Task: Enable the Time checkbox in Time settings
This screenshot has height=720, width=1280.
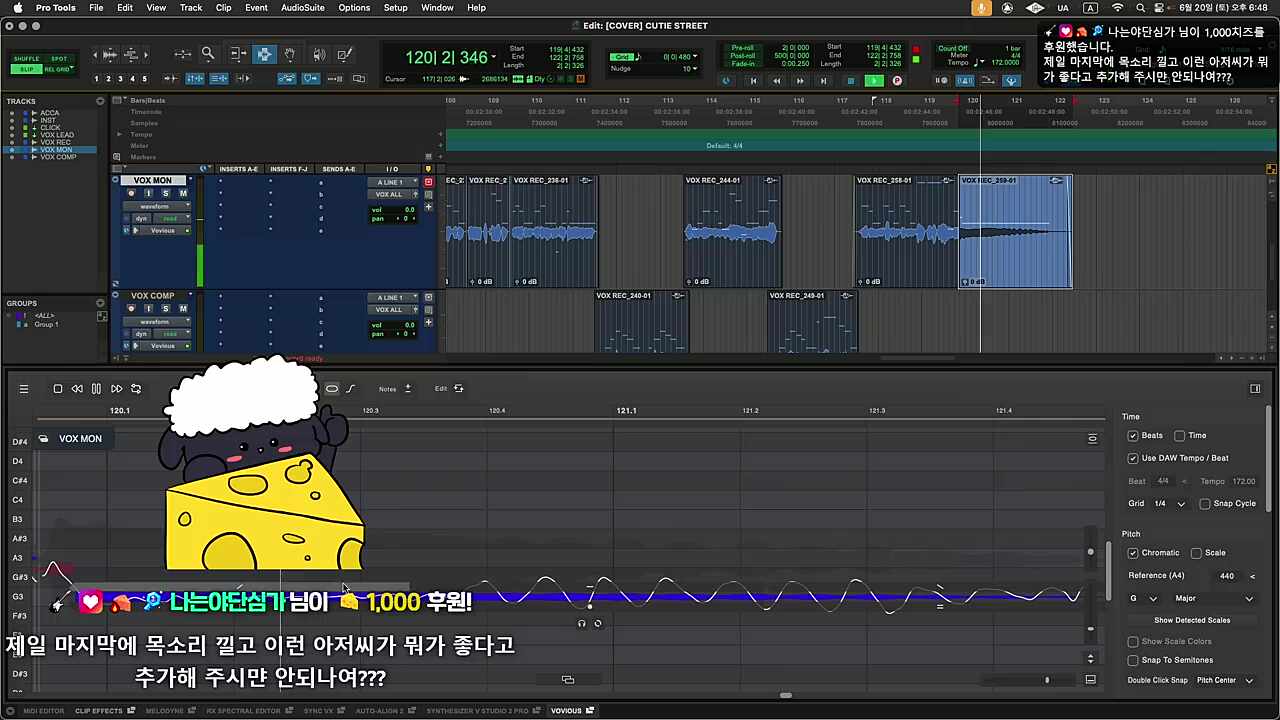Action: (1180, 436)
